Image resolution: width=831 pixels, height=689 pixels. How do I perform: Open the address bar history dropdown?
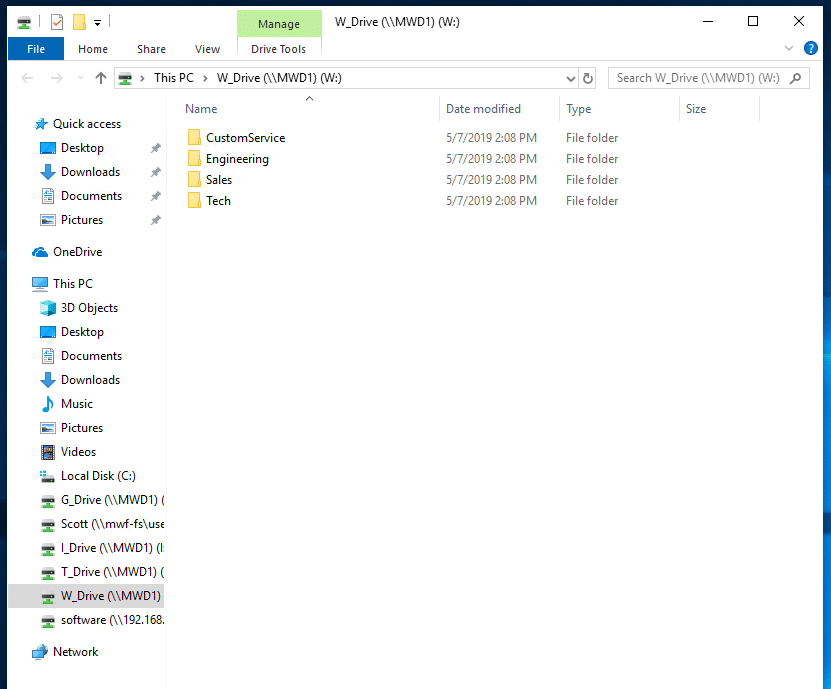point(571,78)
